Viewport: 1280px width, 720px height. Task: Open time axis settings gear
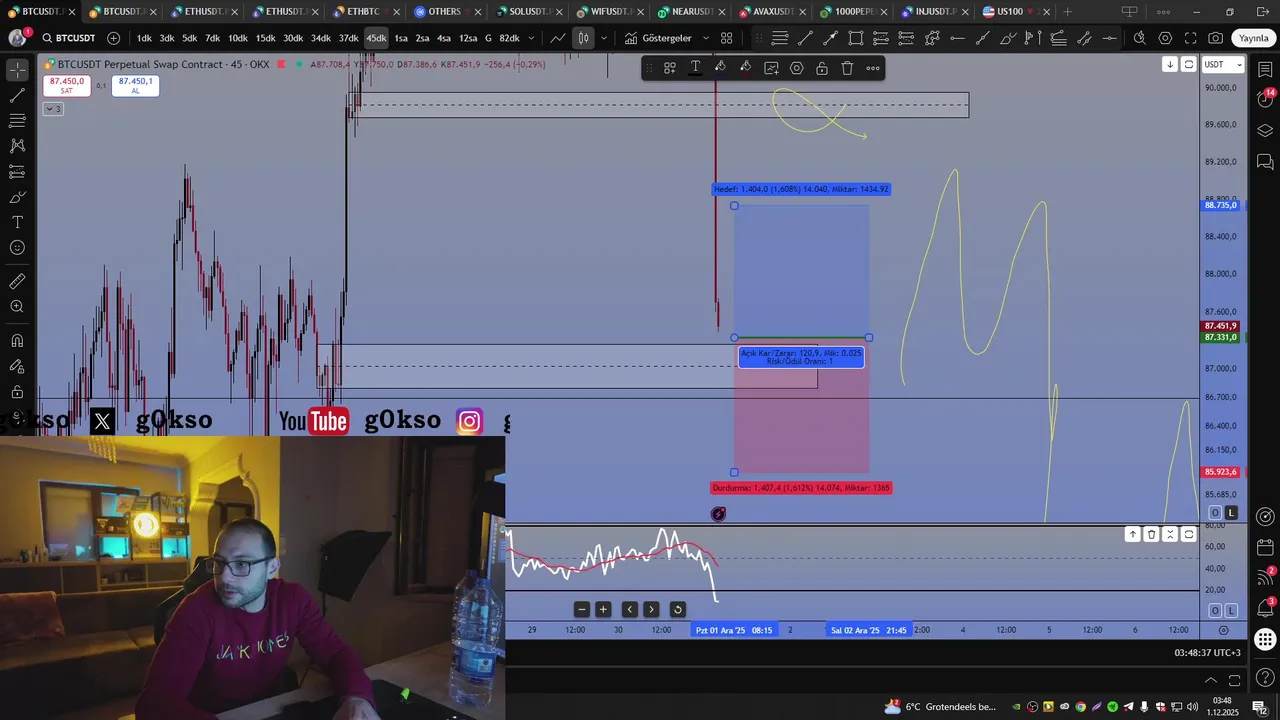click(1223, 630)
